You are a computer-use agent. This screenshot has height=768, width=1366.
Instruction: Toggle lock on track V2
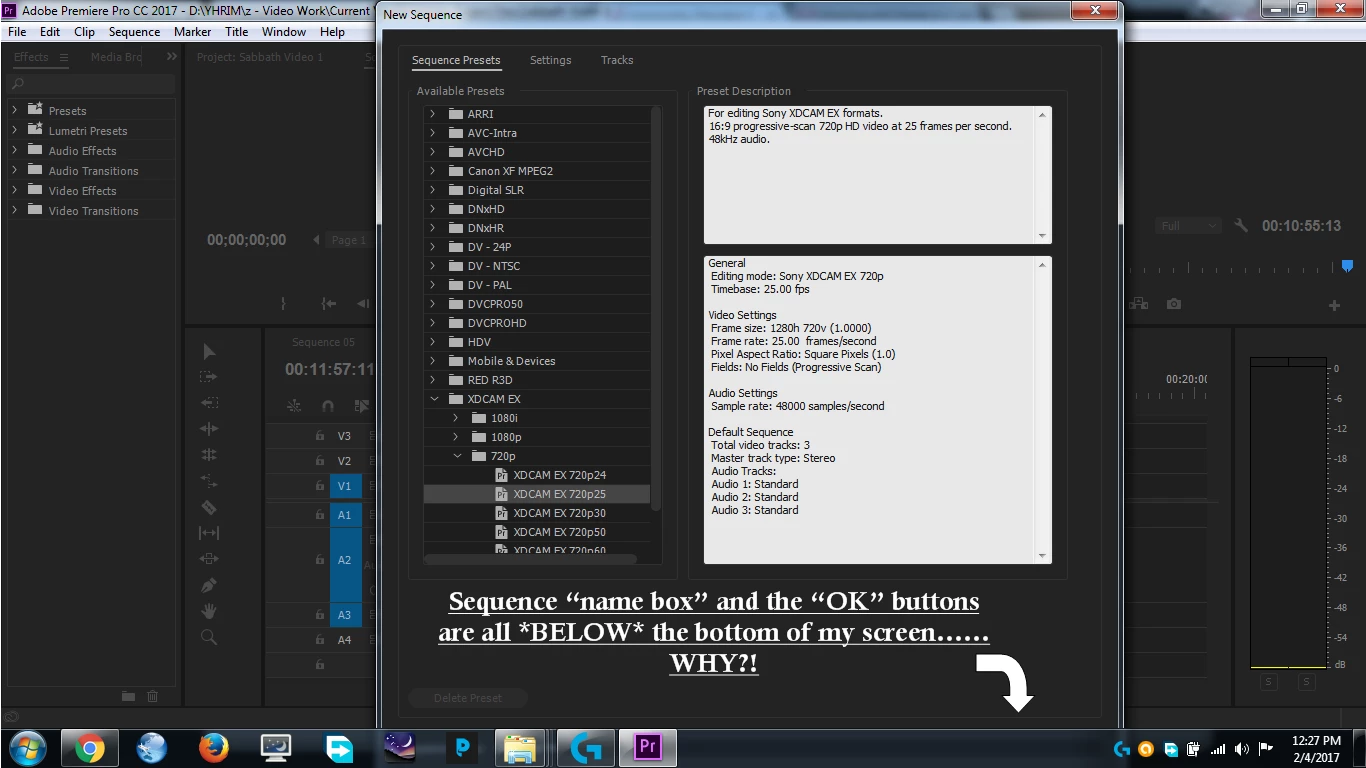[x=320, y=461]
